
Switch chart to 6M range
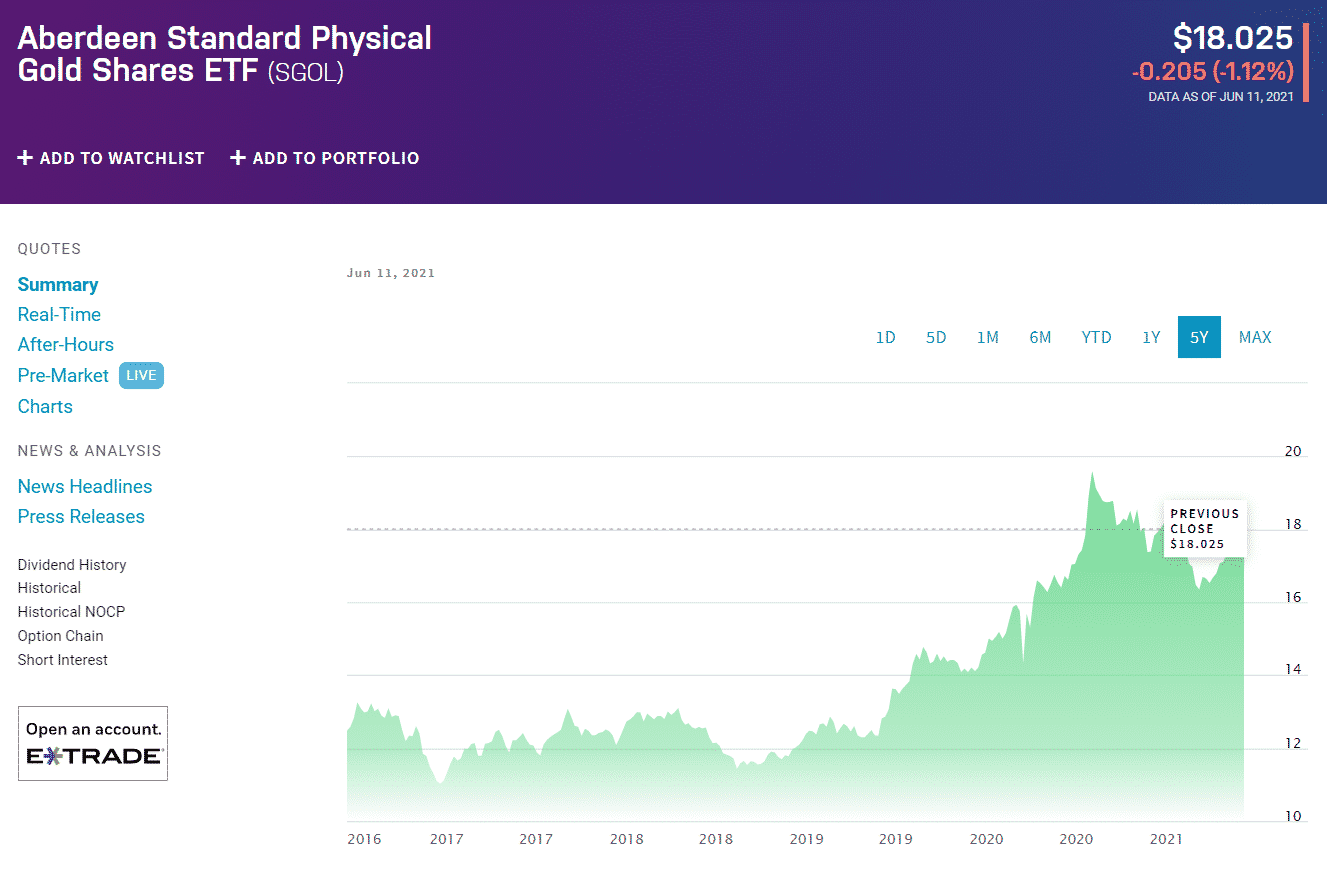[x=1040, y=337]
